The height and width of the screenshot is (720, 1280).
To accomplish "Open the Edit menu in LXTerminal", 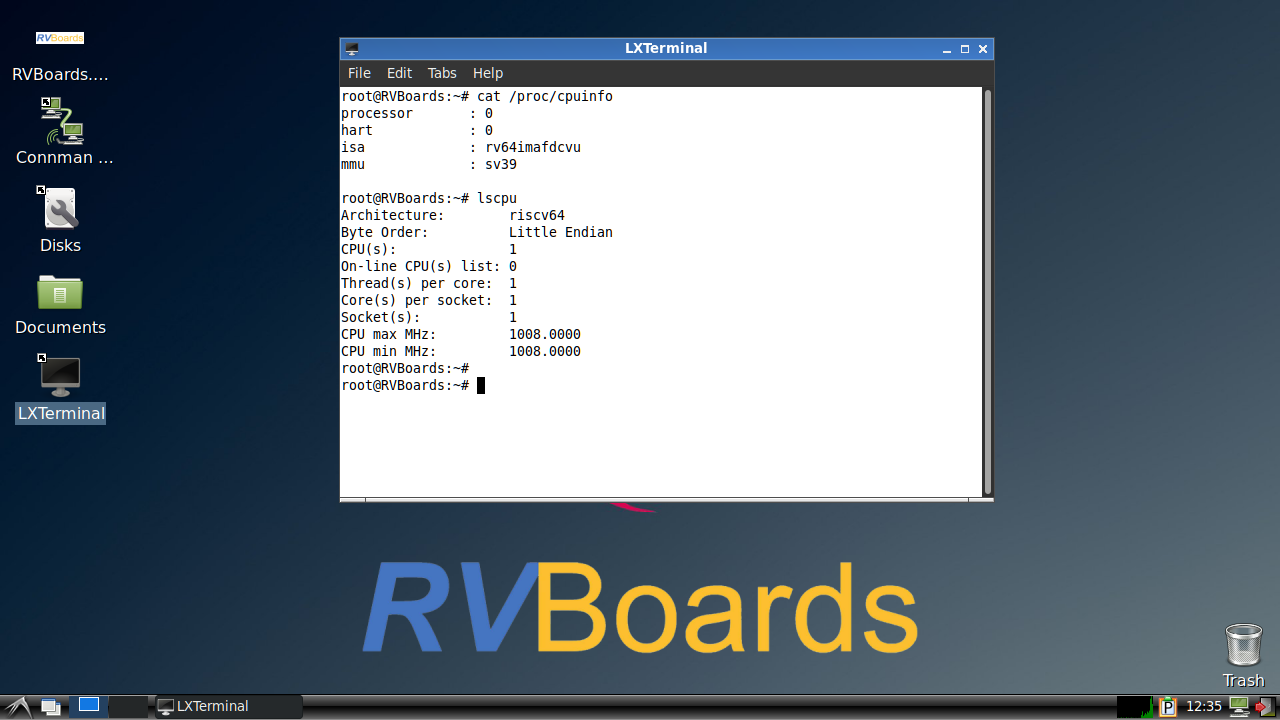I will (399, 73).
